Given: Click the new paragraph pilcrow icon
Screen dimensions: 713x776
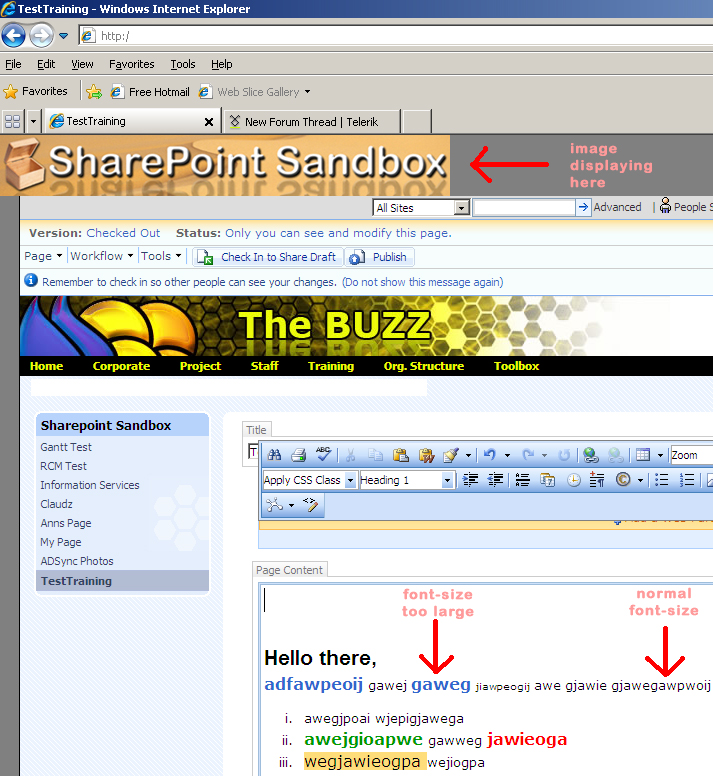Looking at the screenshot, I should tap(597, 480).
